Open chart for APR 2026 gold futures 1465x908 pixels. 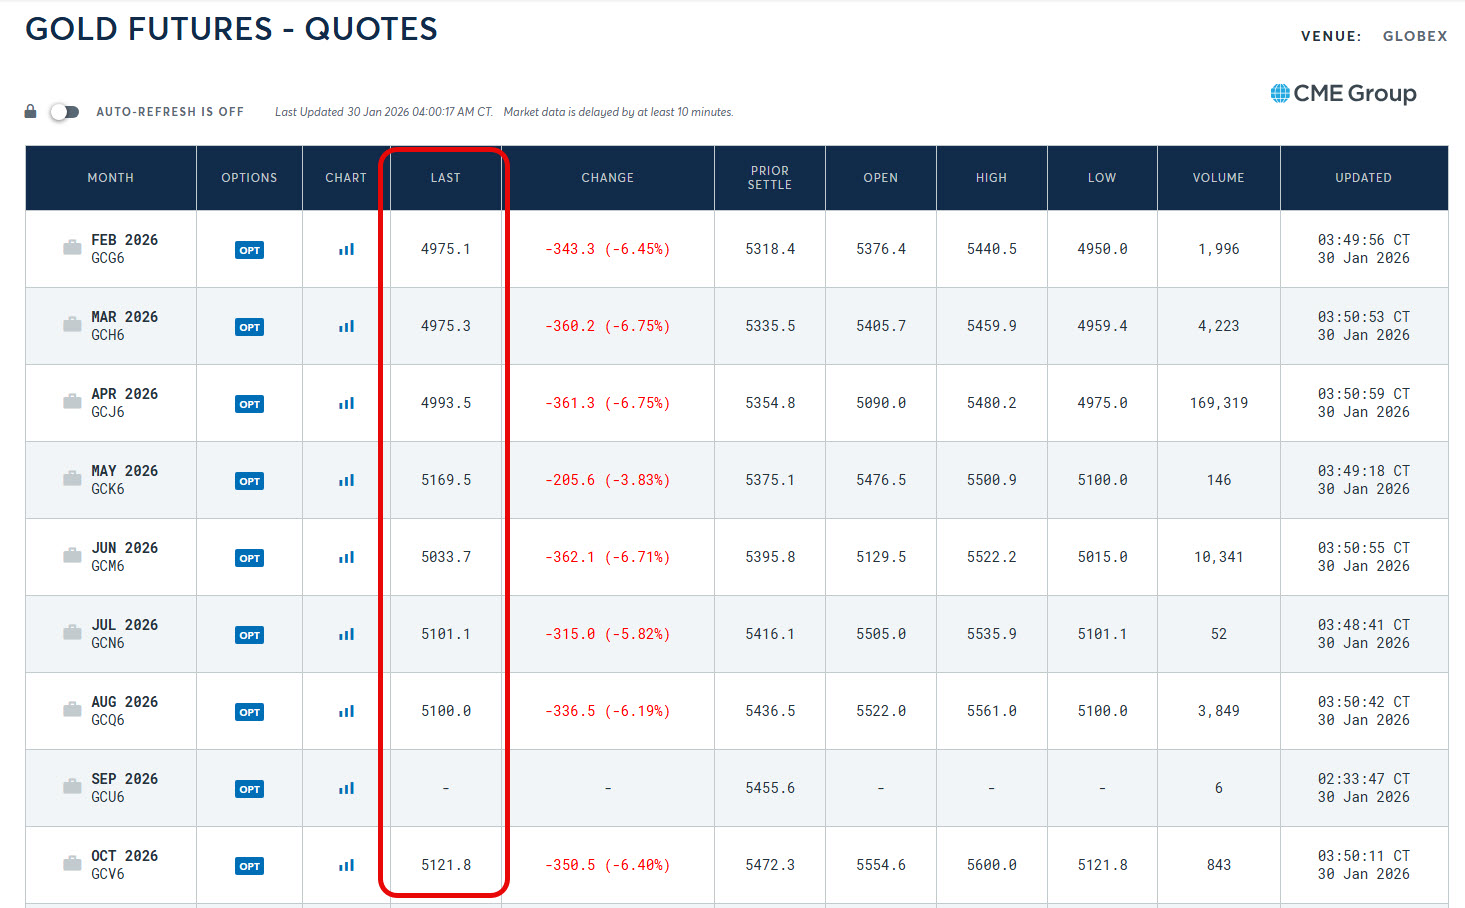pyautogui.click(x=346, y=404)
